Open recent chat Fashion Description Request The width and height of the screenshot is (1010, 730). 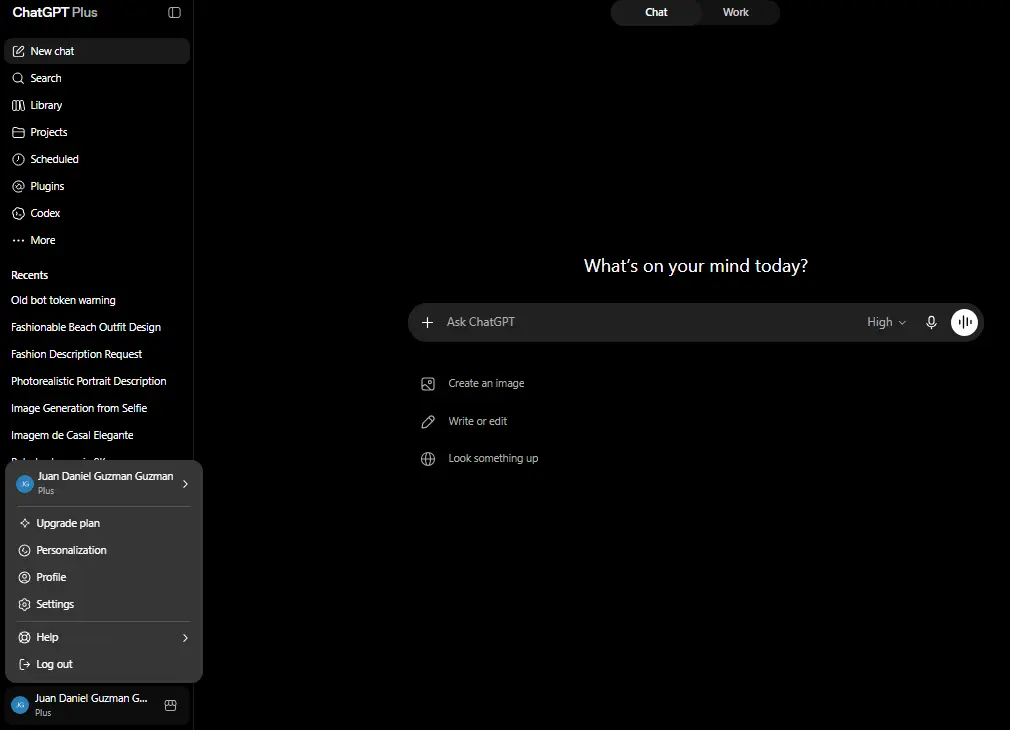[x=76, y=354]
